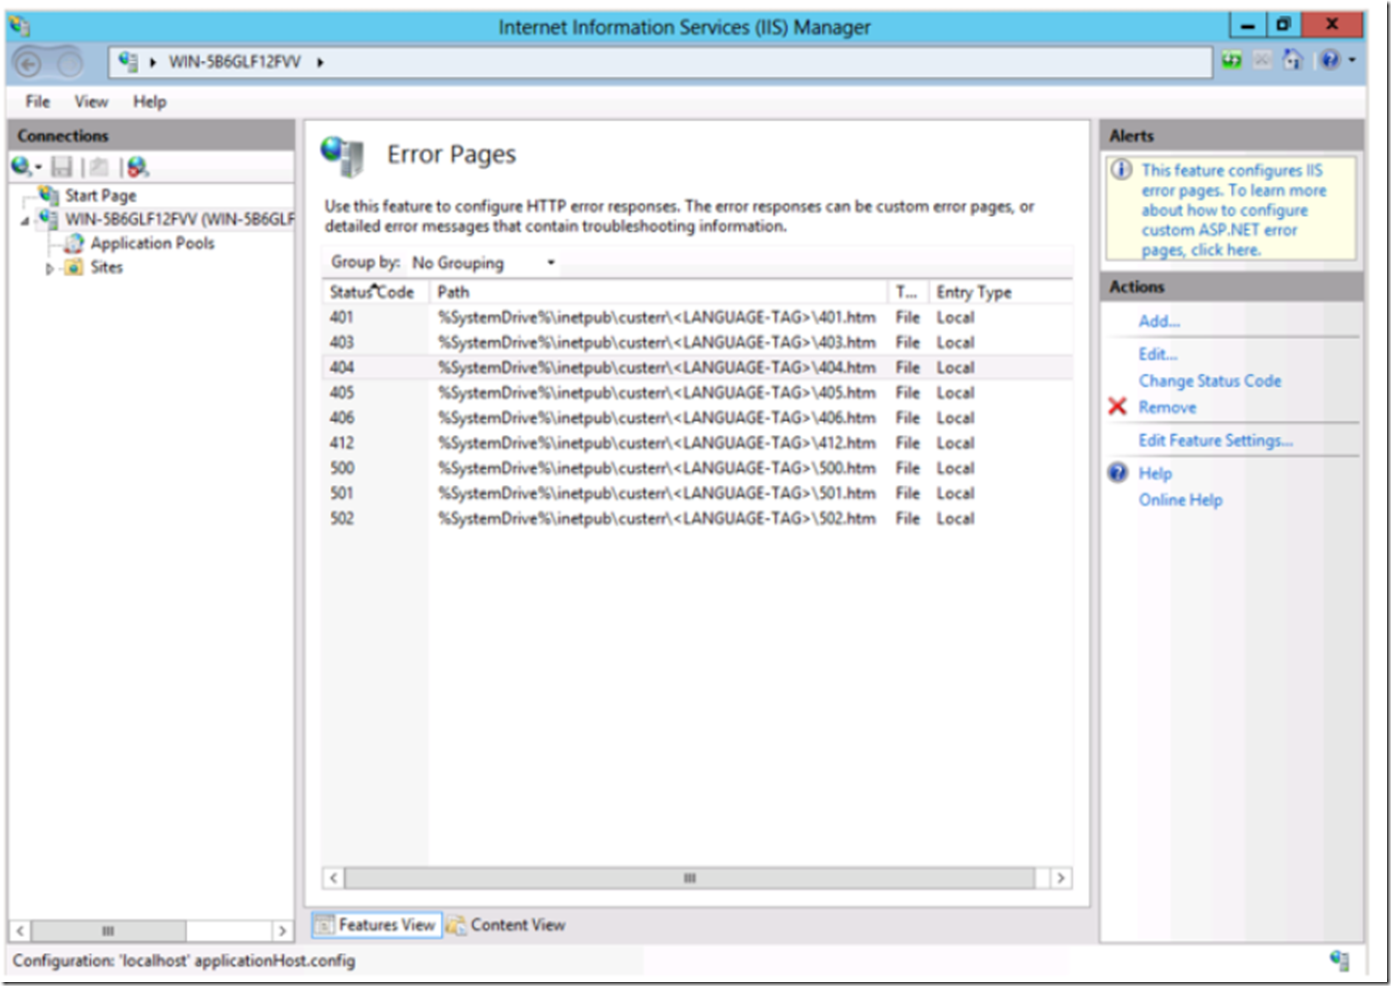This screenshot has width=1391, height=986.
Task: Click the Add... action link
Action: click(1159, 321)
